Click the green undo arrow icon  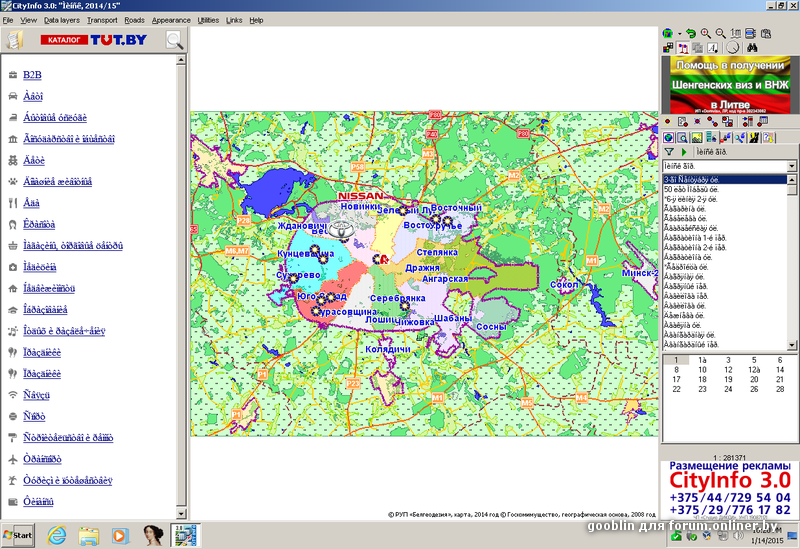691,33
